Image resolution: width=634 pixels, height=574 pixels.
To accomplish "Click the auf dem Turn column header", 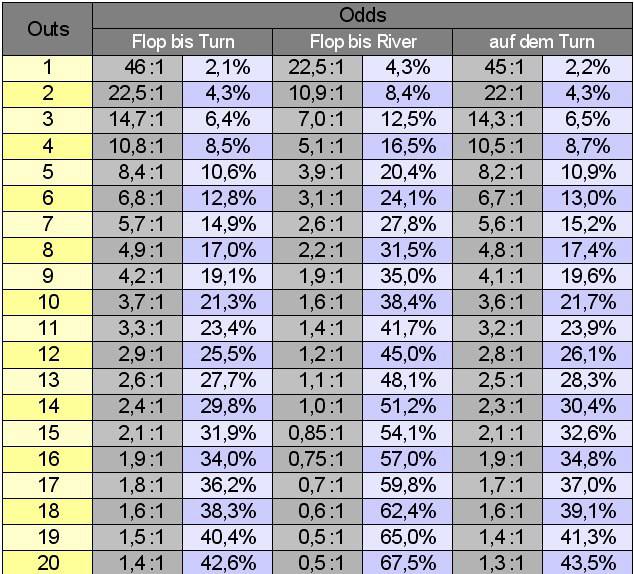I will 542,42.
